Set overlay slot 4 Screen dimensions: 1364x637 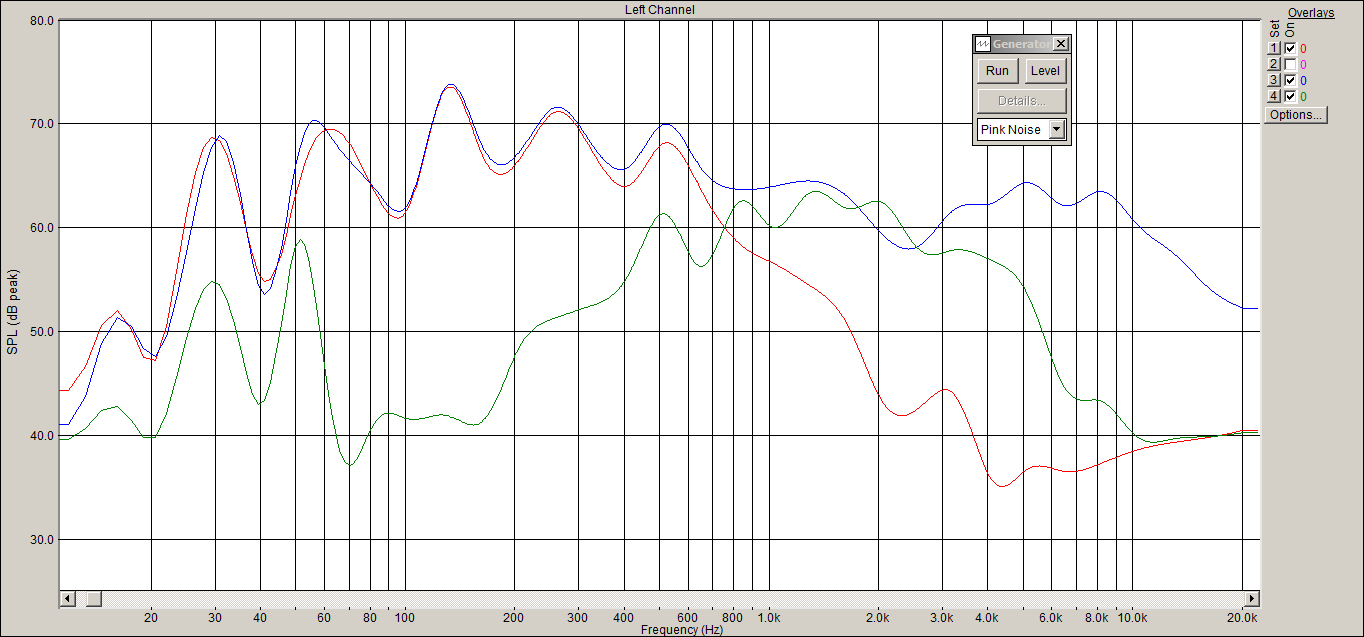pos(1274,96)
